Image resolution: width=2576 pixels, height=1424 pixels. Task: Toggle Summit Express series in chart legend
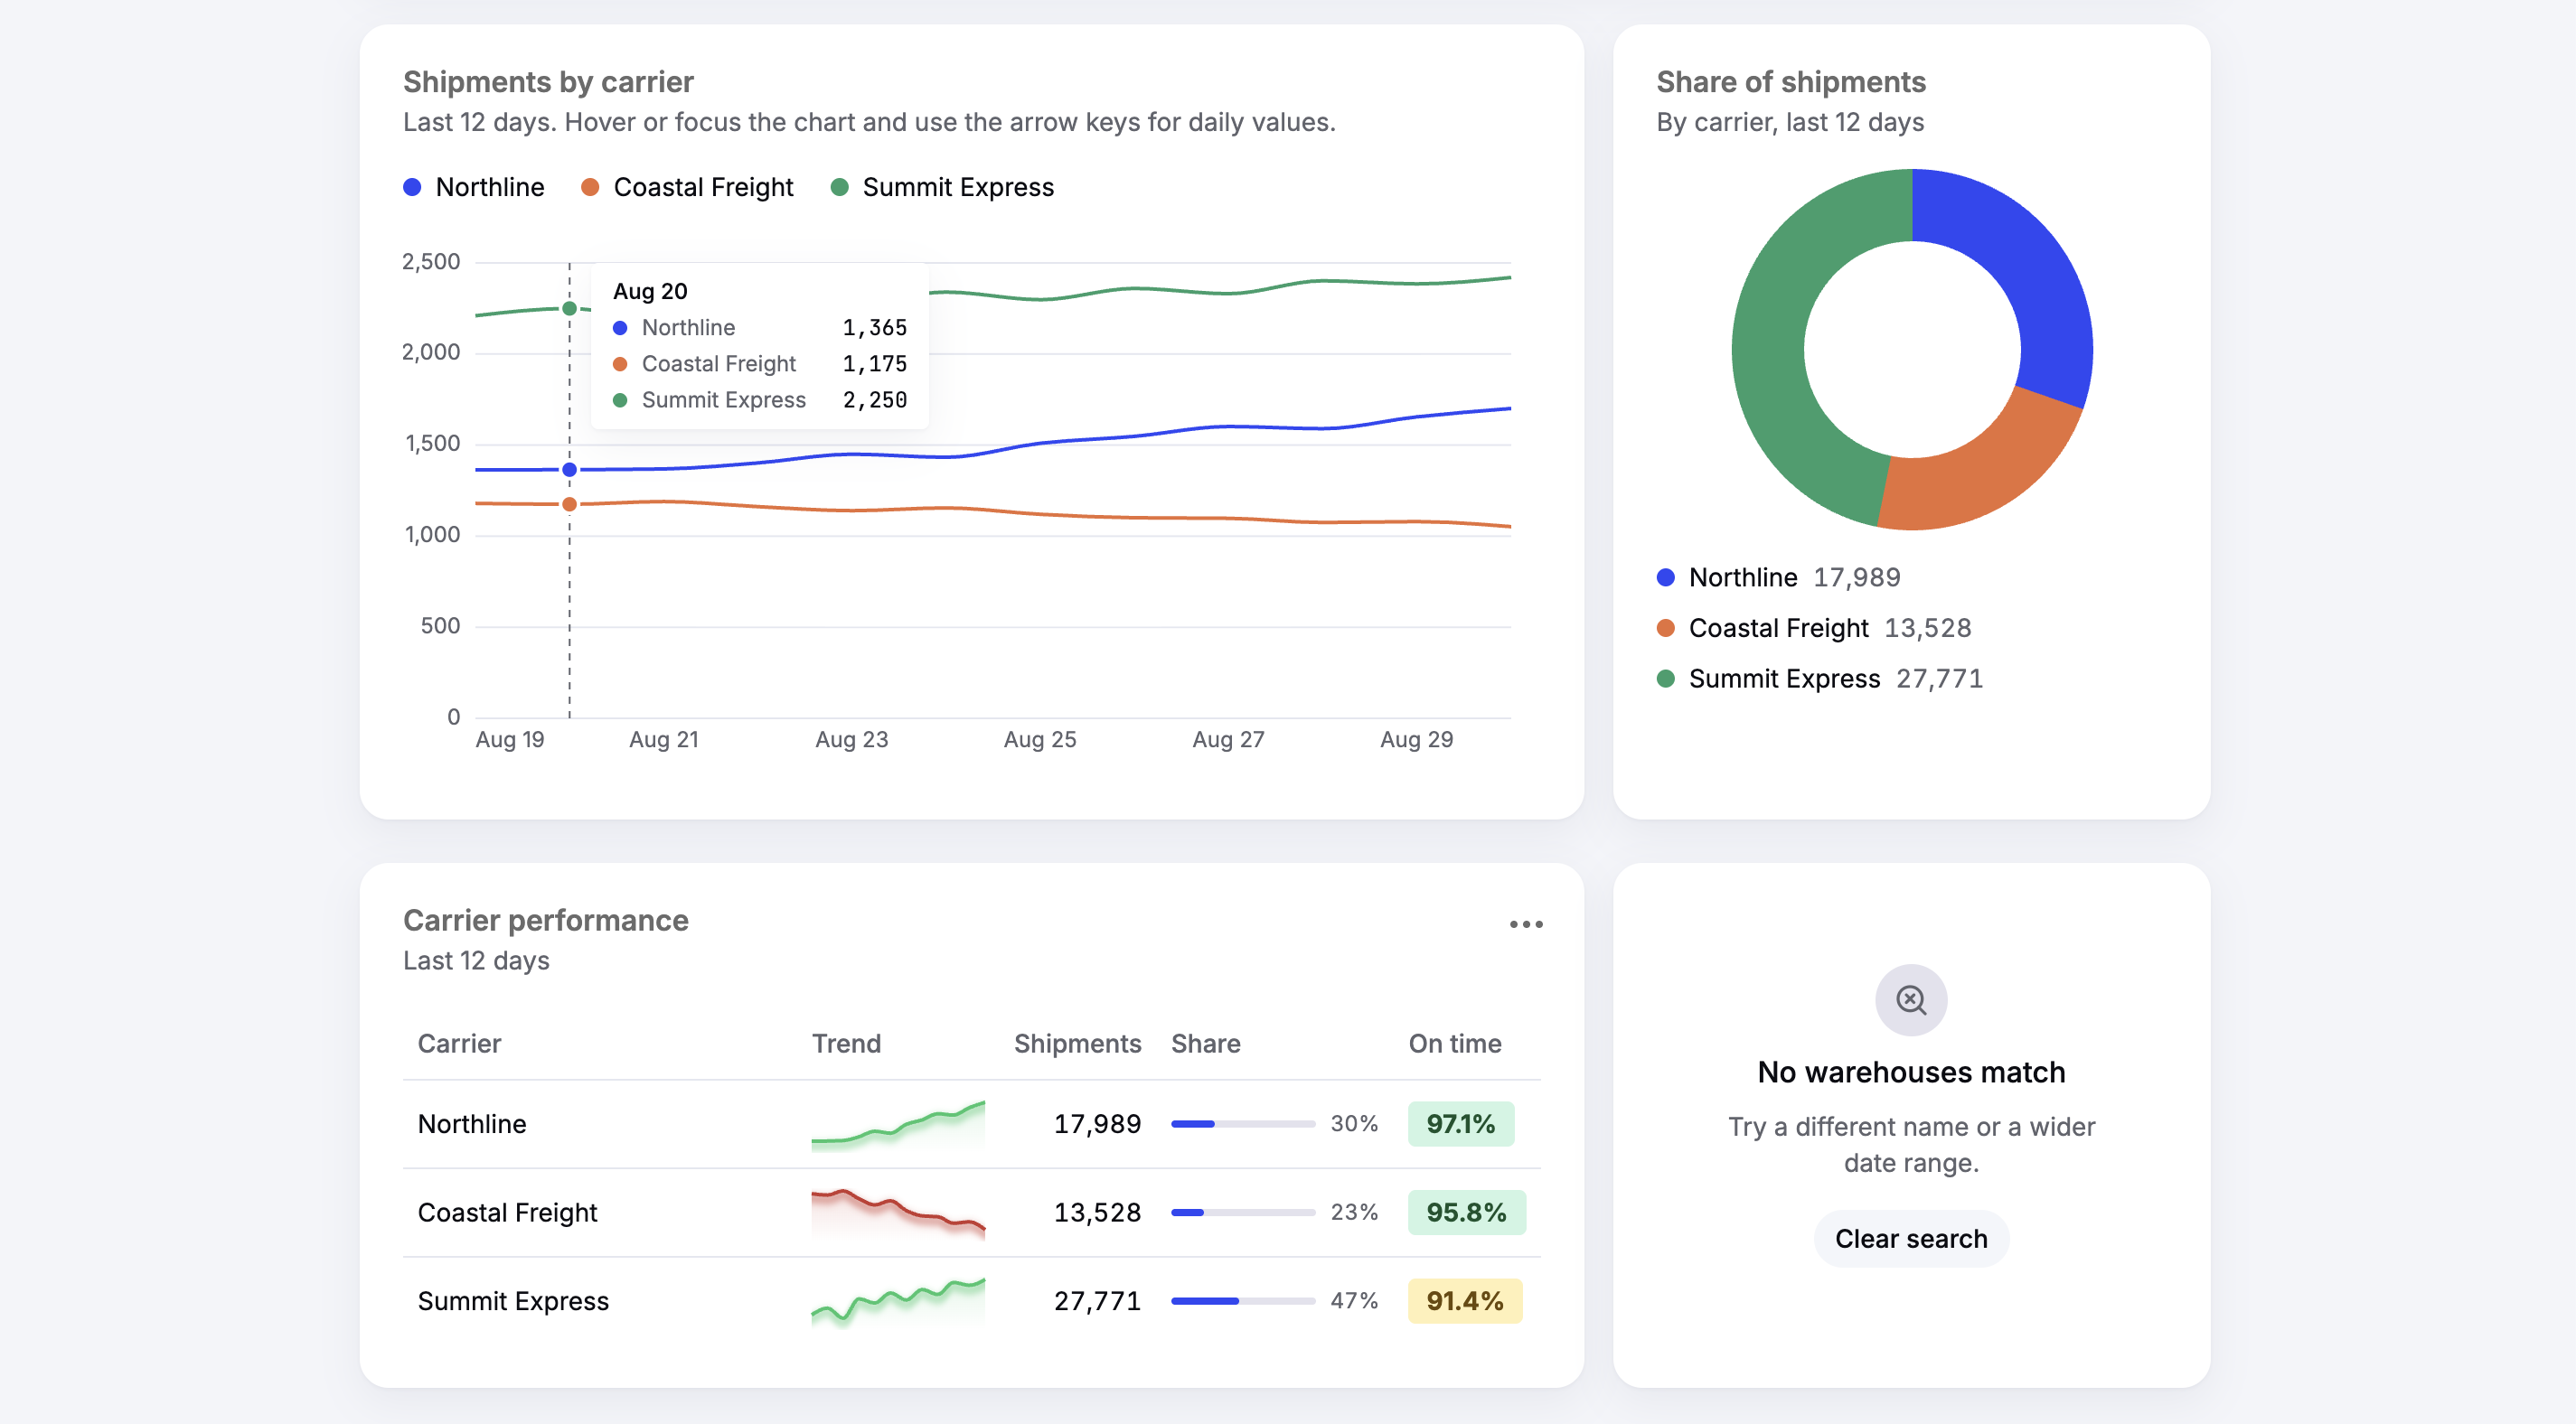[942, 187]
